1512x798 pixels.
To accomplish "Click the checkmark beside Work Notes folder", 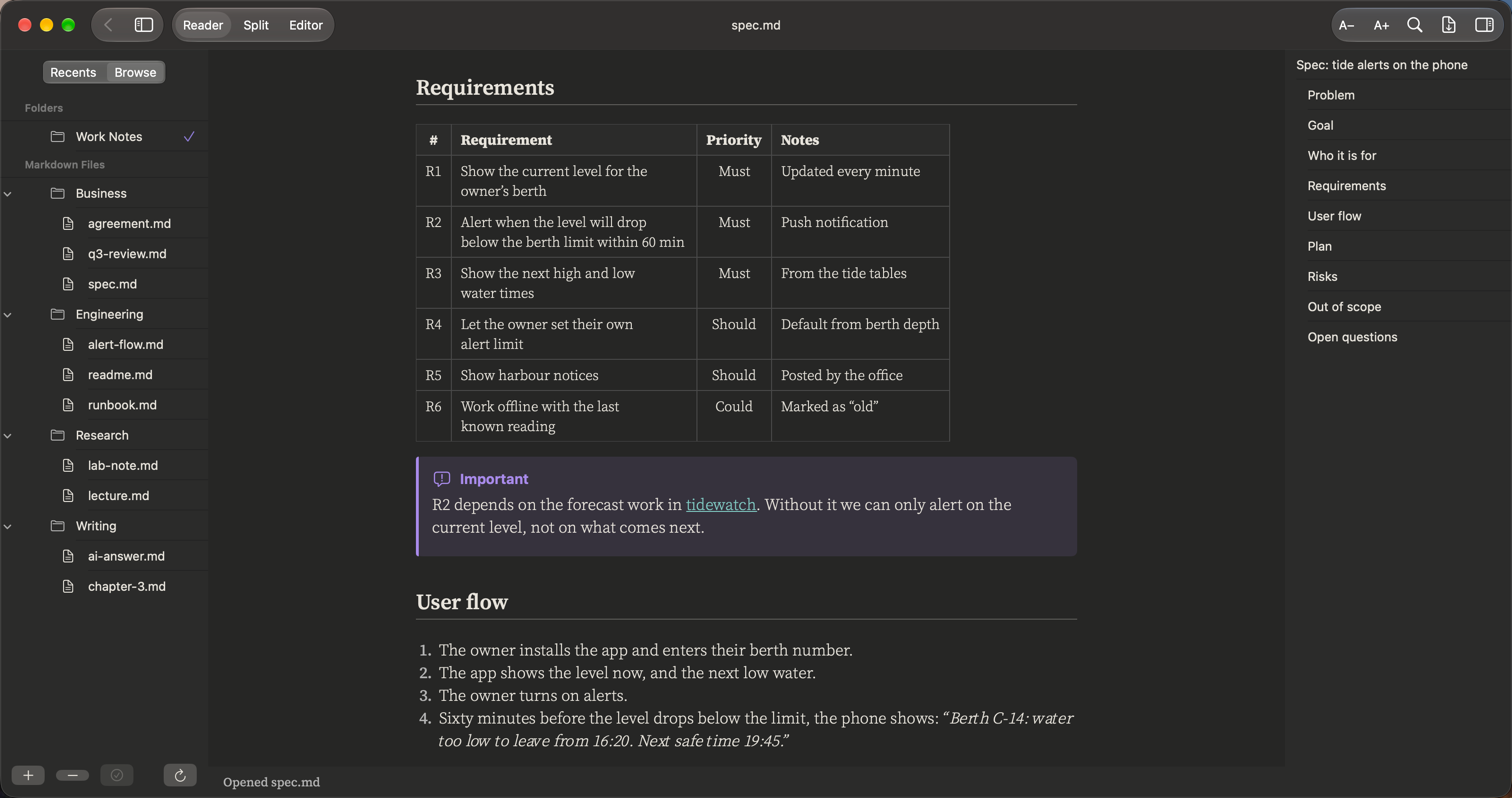I will point(189,137).
